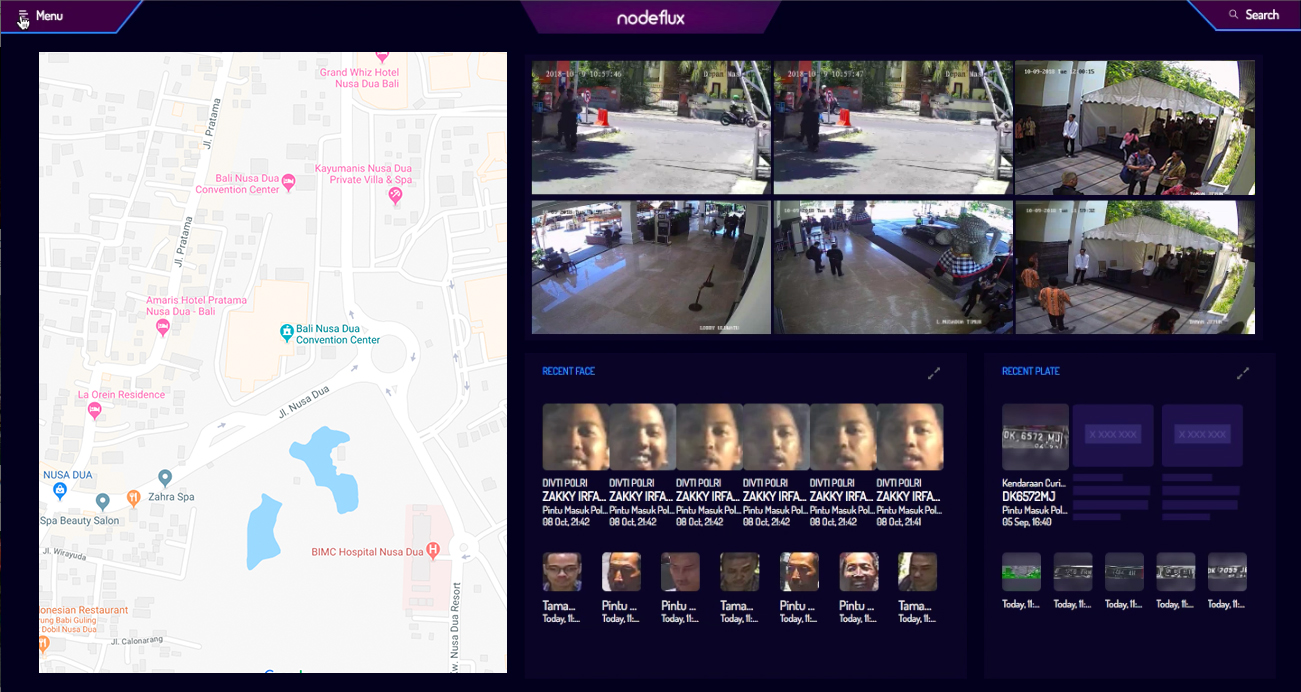1301x692 pixels.
Task: Click the 'La Orein Residence' map label
Action: coord(121,395)
